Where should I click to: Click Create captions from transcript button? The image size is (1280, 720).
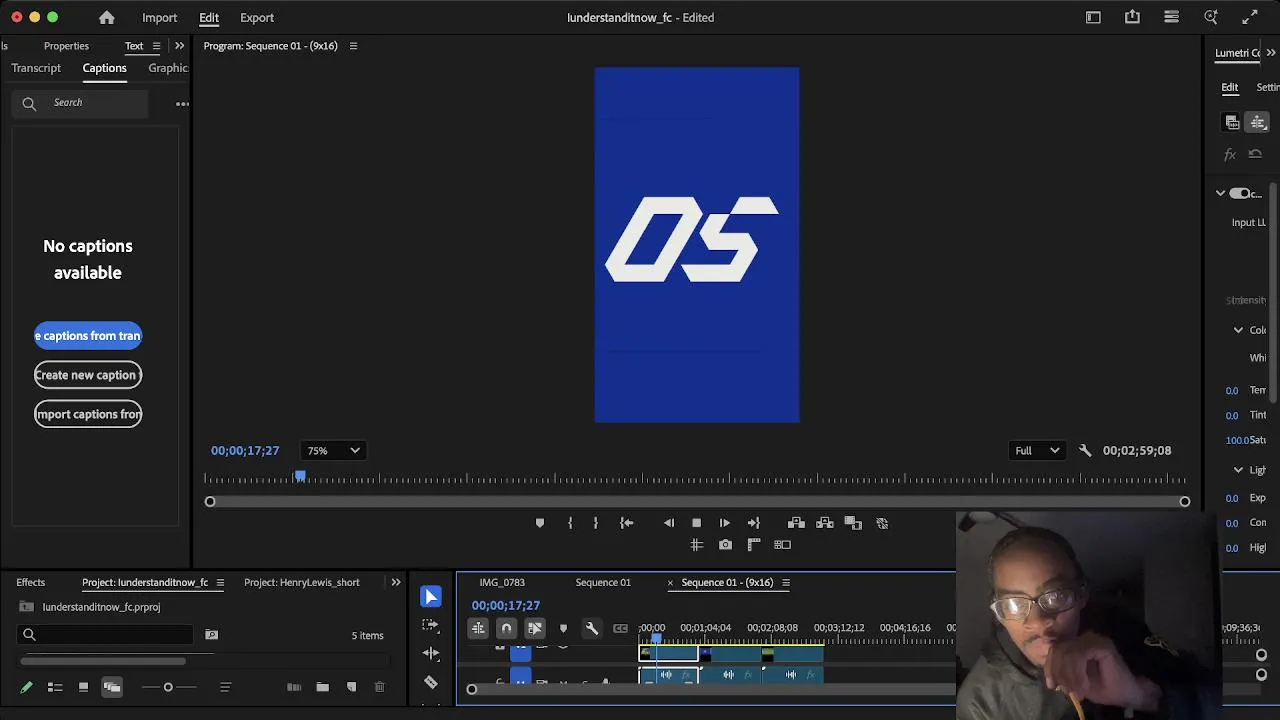tap(88, 336)
